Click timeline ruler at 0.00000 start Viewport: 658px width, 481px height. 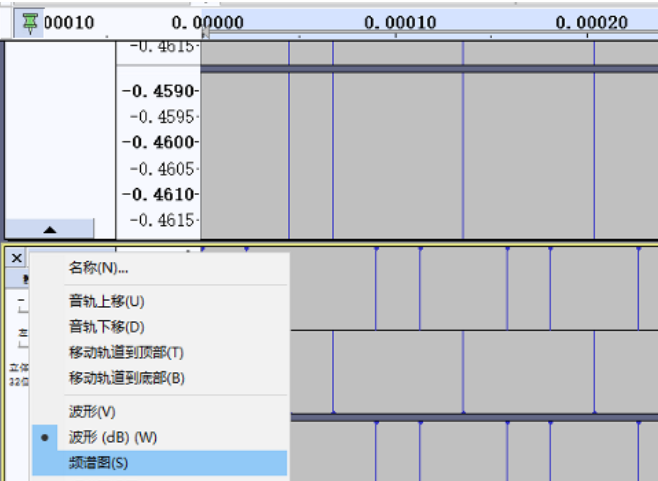207,23
